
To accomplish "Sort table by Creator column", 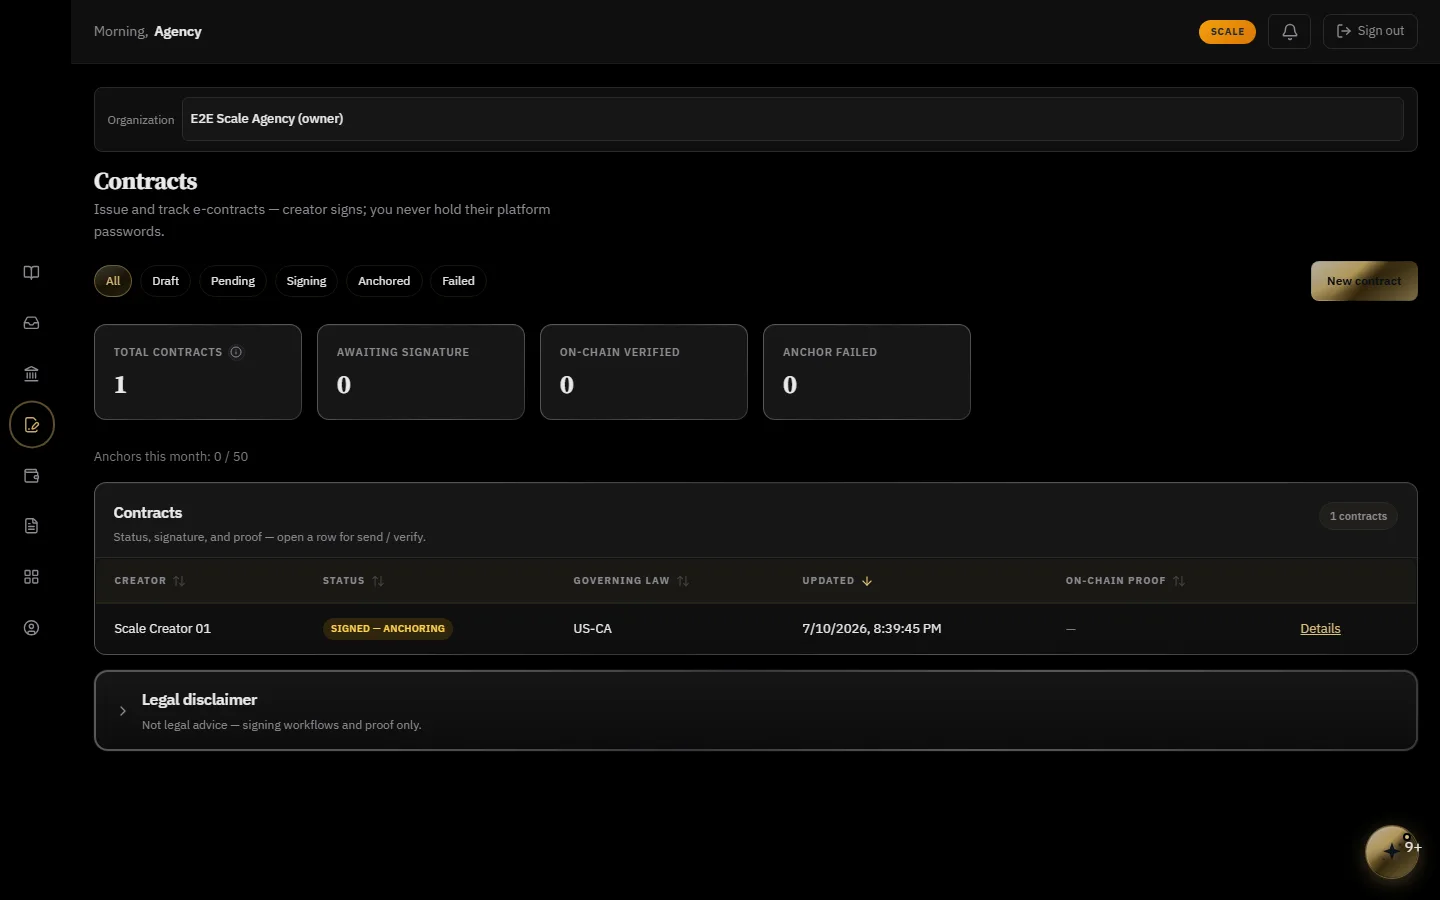I will (x=150, y=581).
